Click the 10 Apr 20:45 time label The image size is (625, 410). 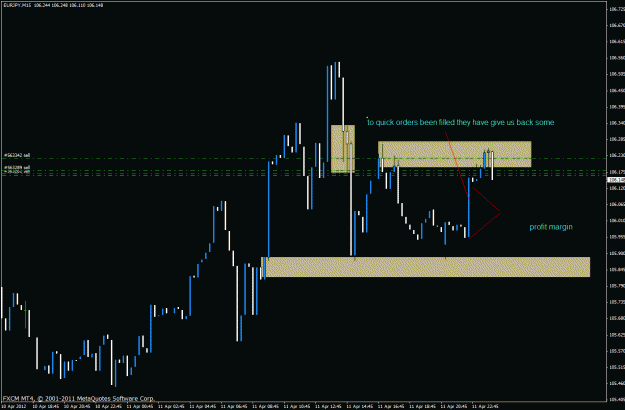(77, 407)
